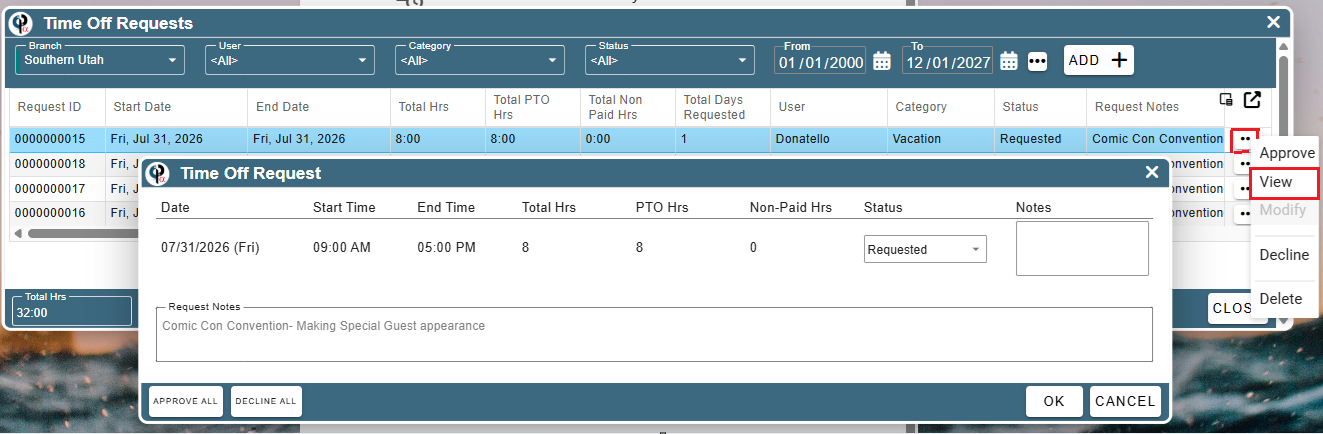
Task: Click the date range options ellipsis icon
Action: (1037, 61)
